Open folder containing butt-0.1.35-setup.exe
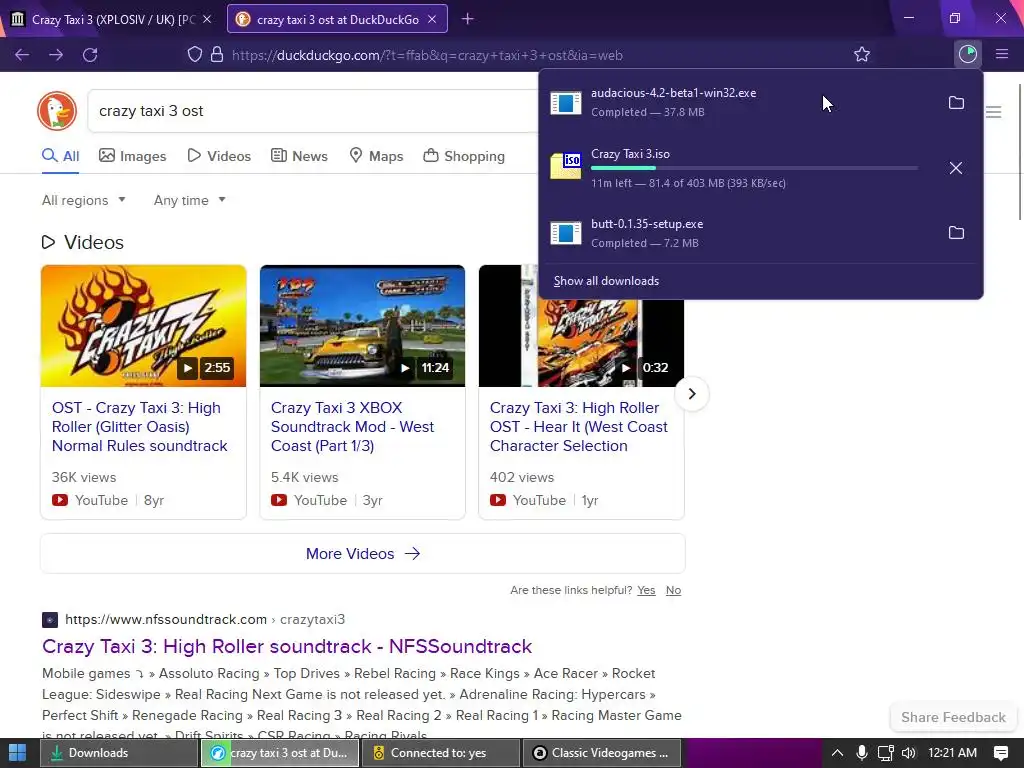This screenshot has height=768, width=1024. pyautogui.click(x=956, y=232)
